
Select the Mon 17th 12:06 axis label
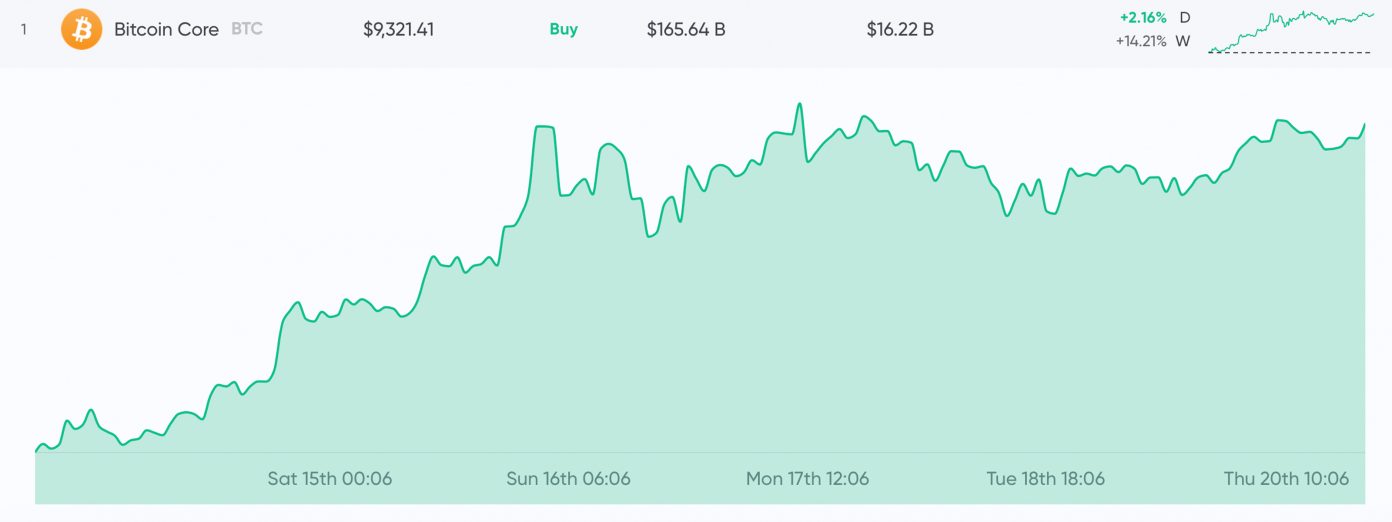(x=807, y=479)
